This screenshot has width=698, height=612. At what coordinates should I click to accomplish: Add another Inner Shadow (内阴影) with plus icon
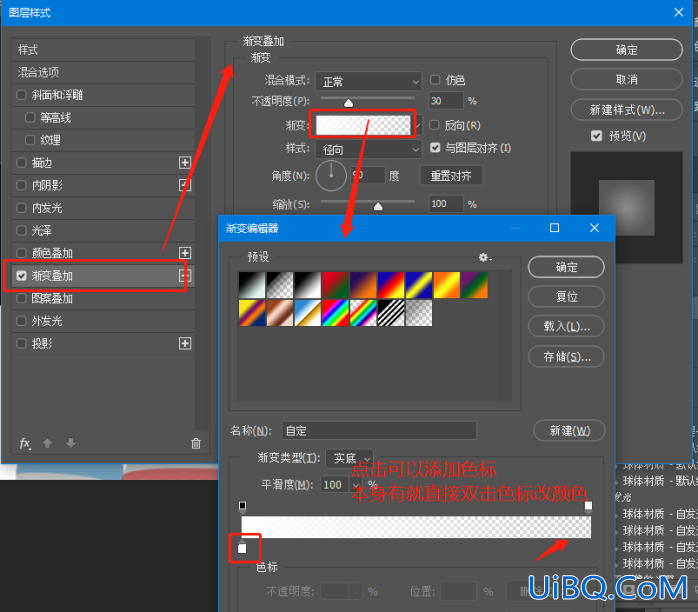(185, 185)
